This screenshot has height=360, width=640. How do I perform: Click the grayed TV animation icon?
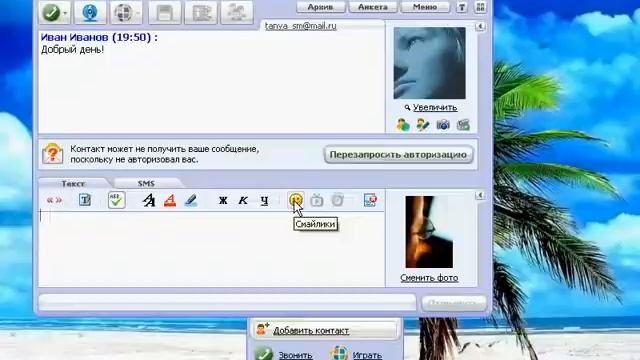click(x=316, y=200)
